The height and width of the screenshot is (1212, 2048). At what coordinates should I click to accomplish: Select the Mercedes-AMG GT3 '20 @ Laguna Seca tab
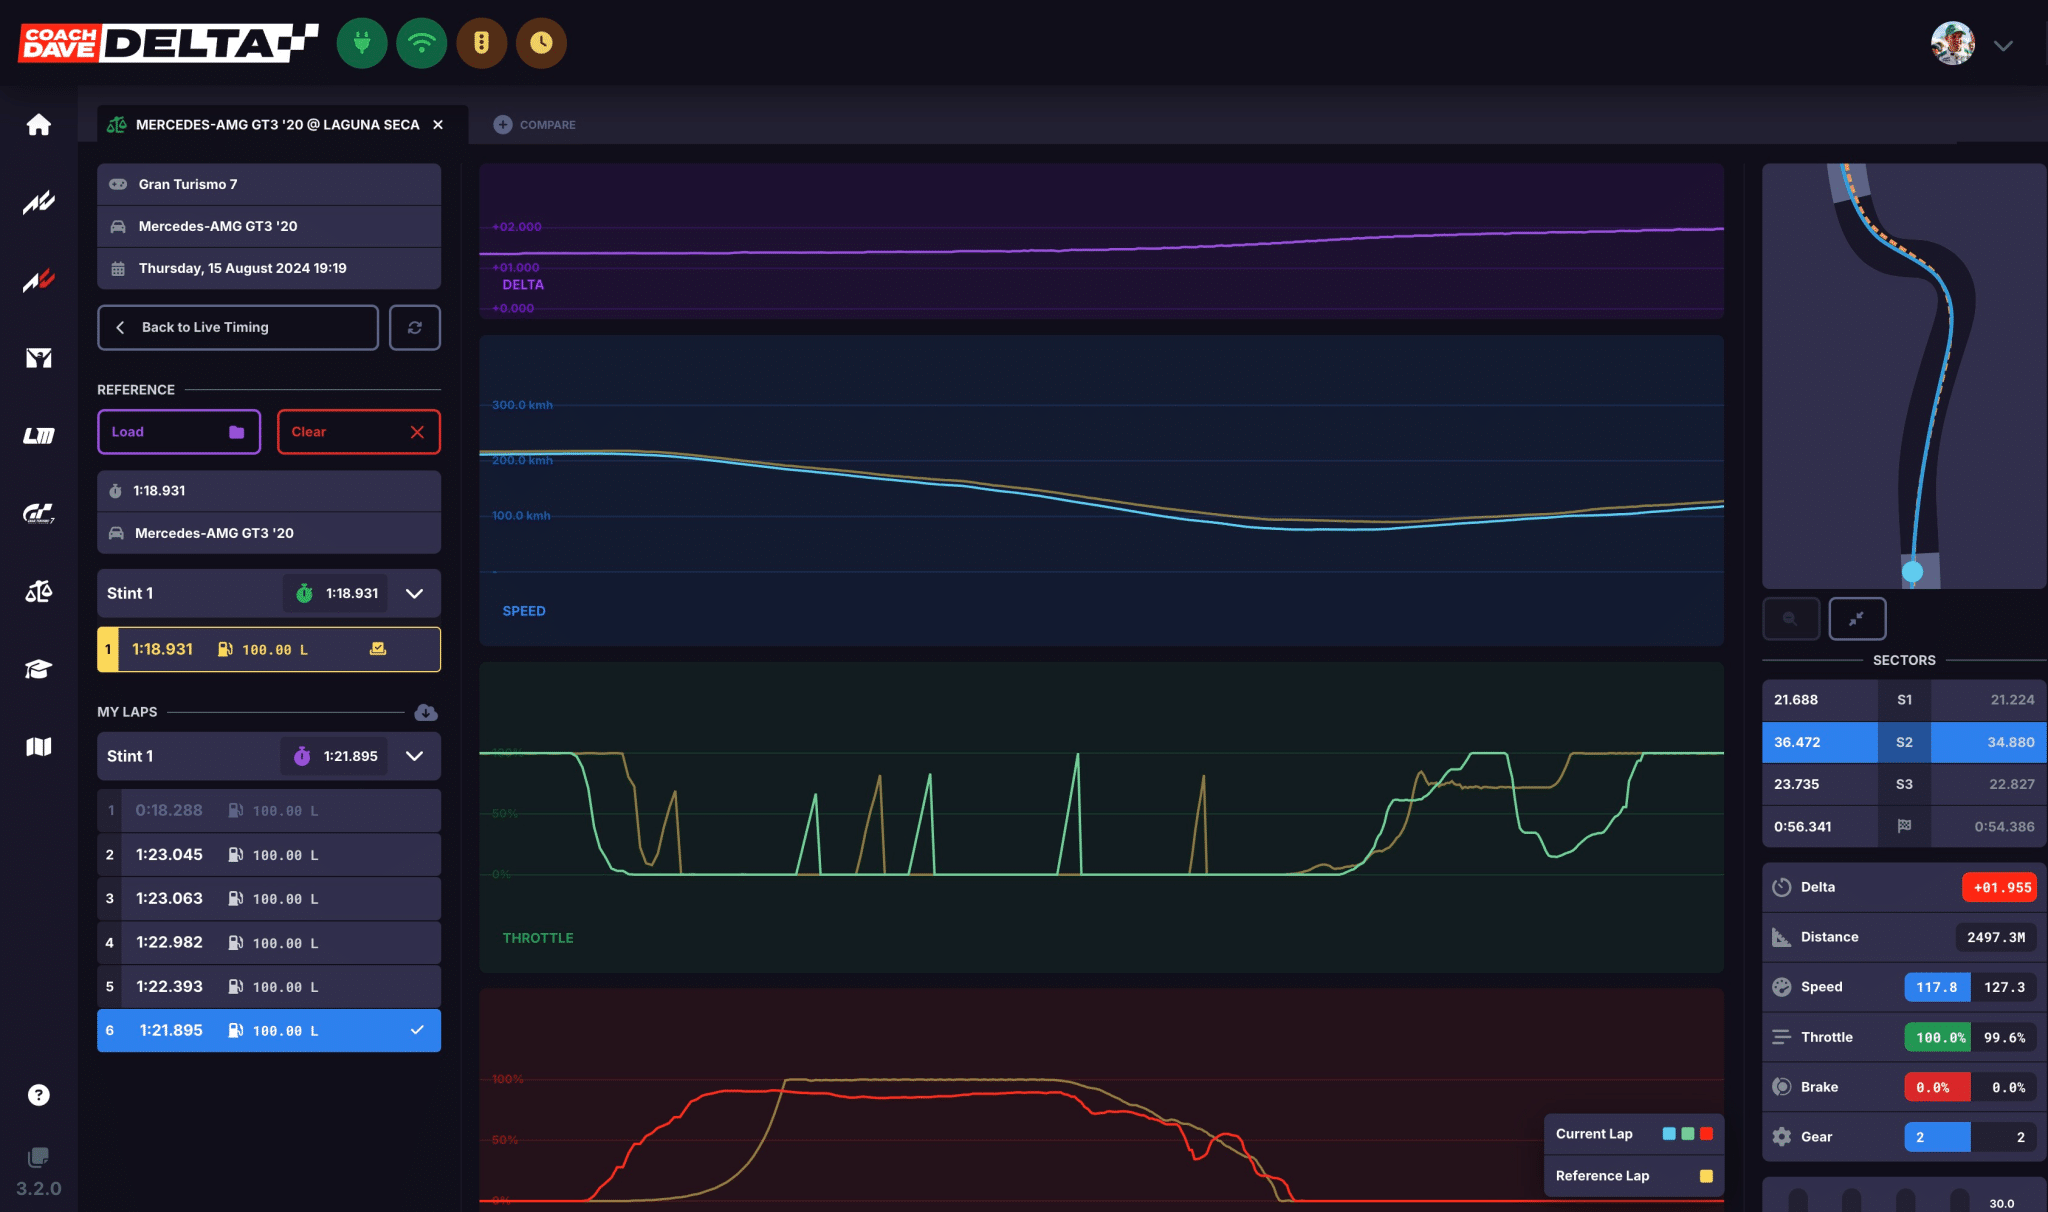click(x=277, y=125)
